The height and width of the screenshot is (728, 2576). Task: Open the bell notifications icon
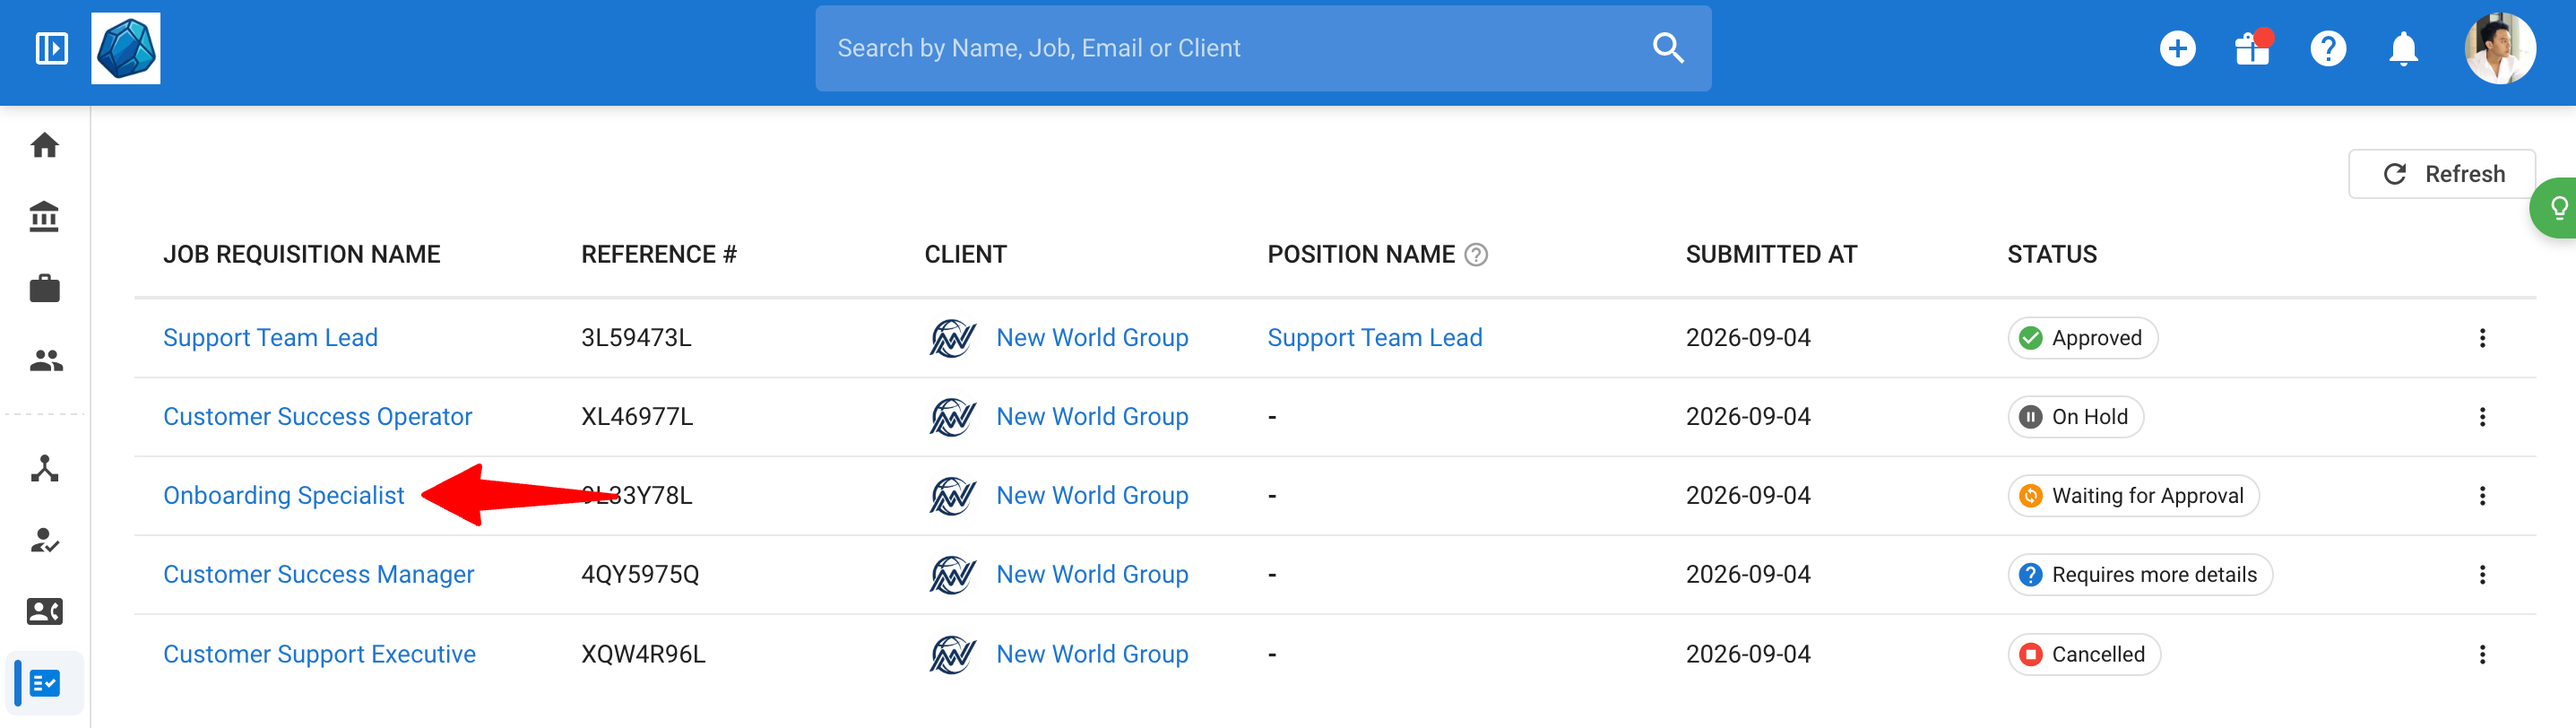point(2403,48)
